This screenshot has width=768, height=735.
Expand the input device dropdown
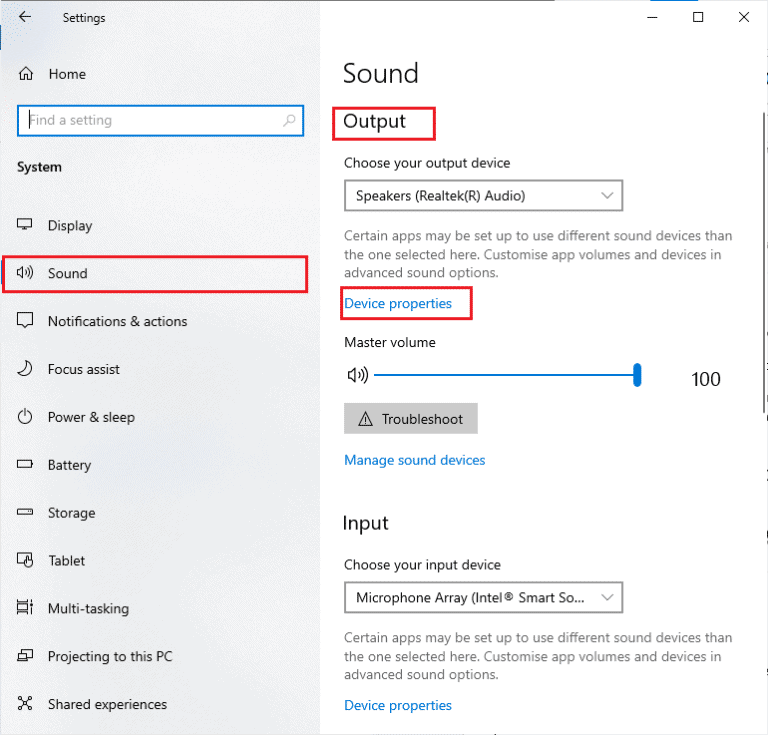(483, 598)
